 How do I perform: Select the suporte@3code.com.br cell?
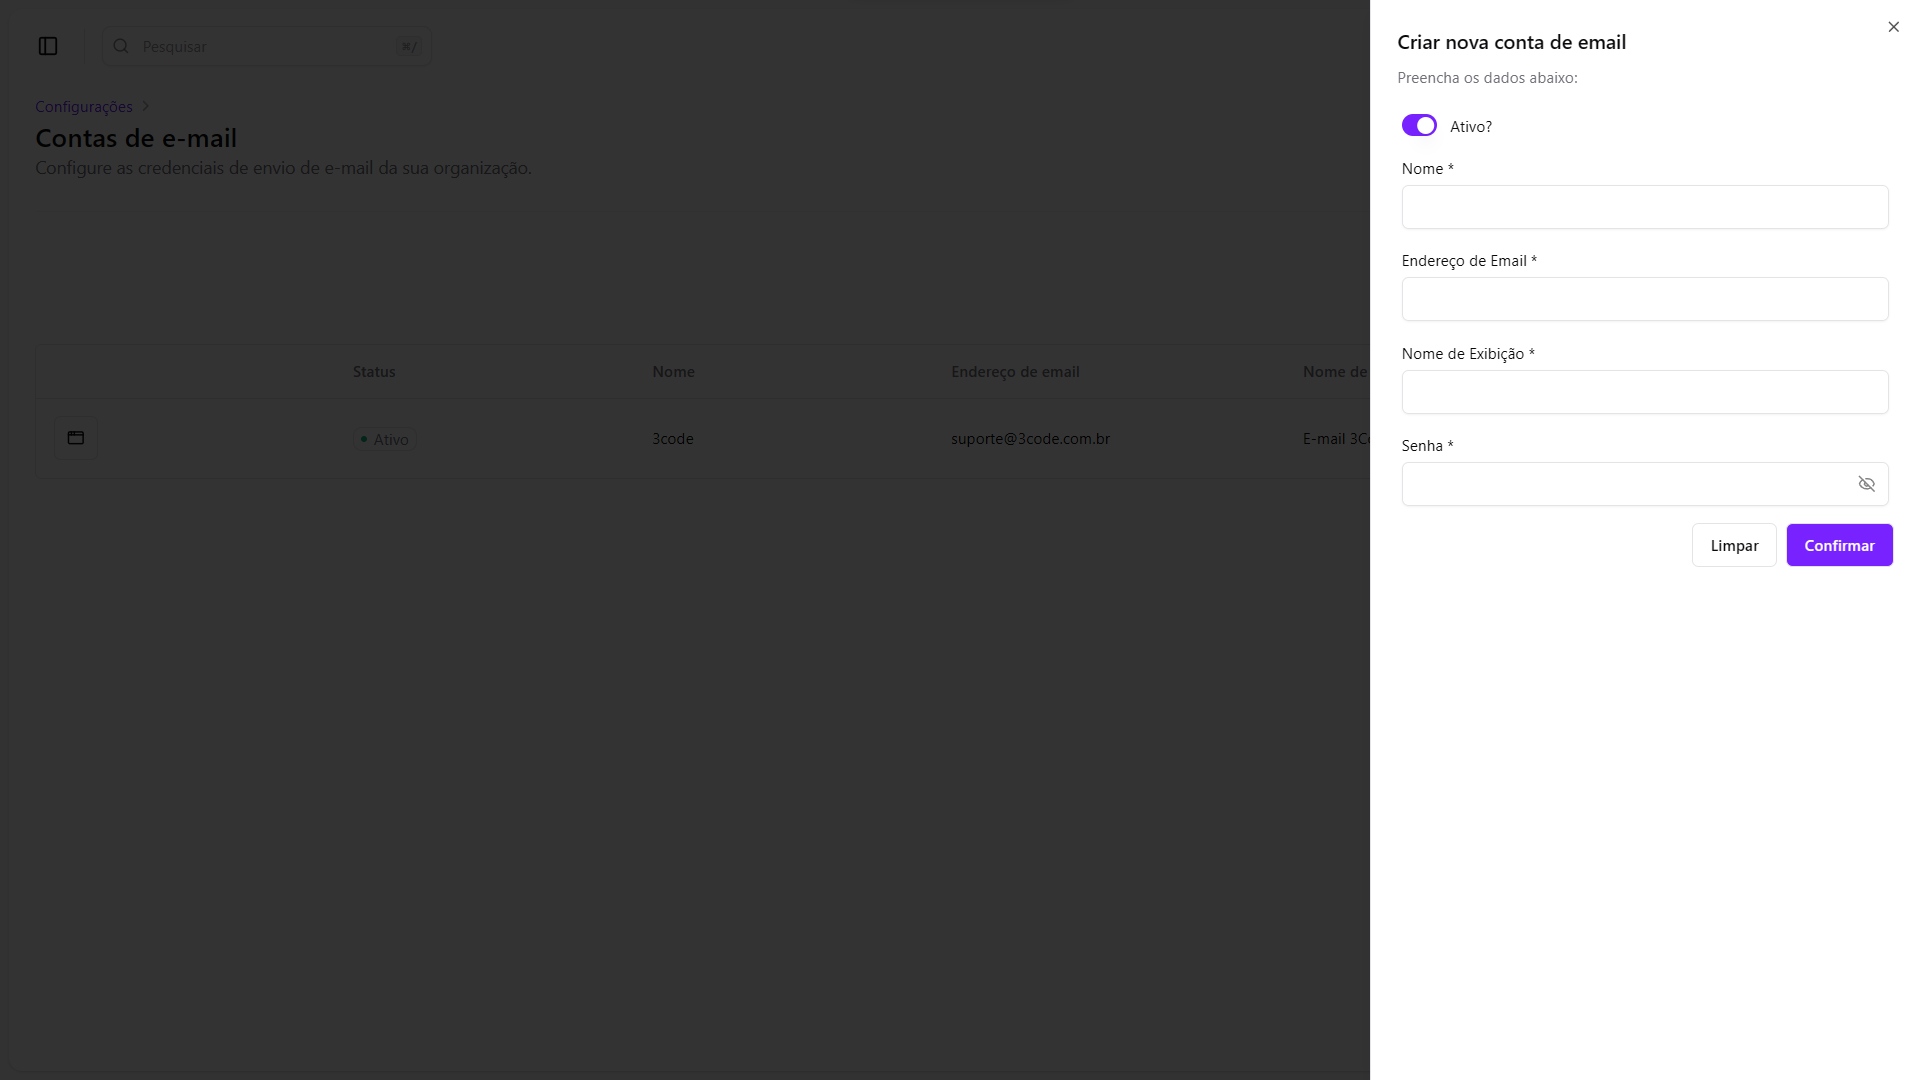pyautogui.click(x=1030, y=439)
